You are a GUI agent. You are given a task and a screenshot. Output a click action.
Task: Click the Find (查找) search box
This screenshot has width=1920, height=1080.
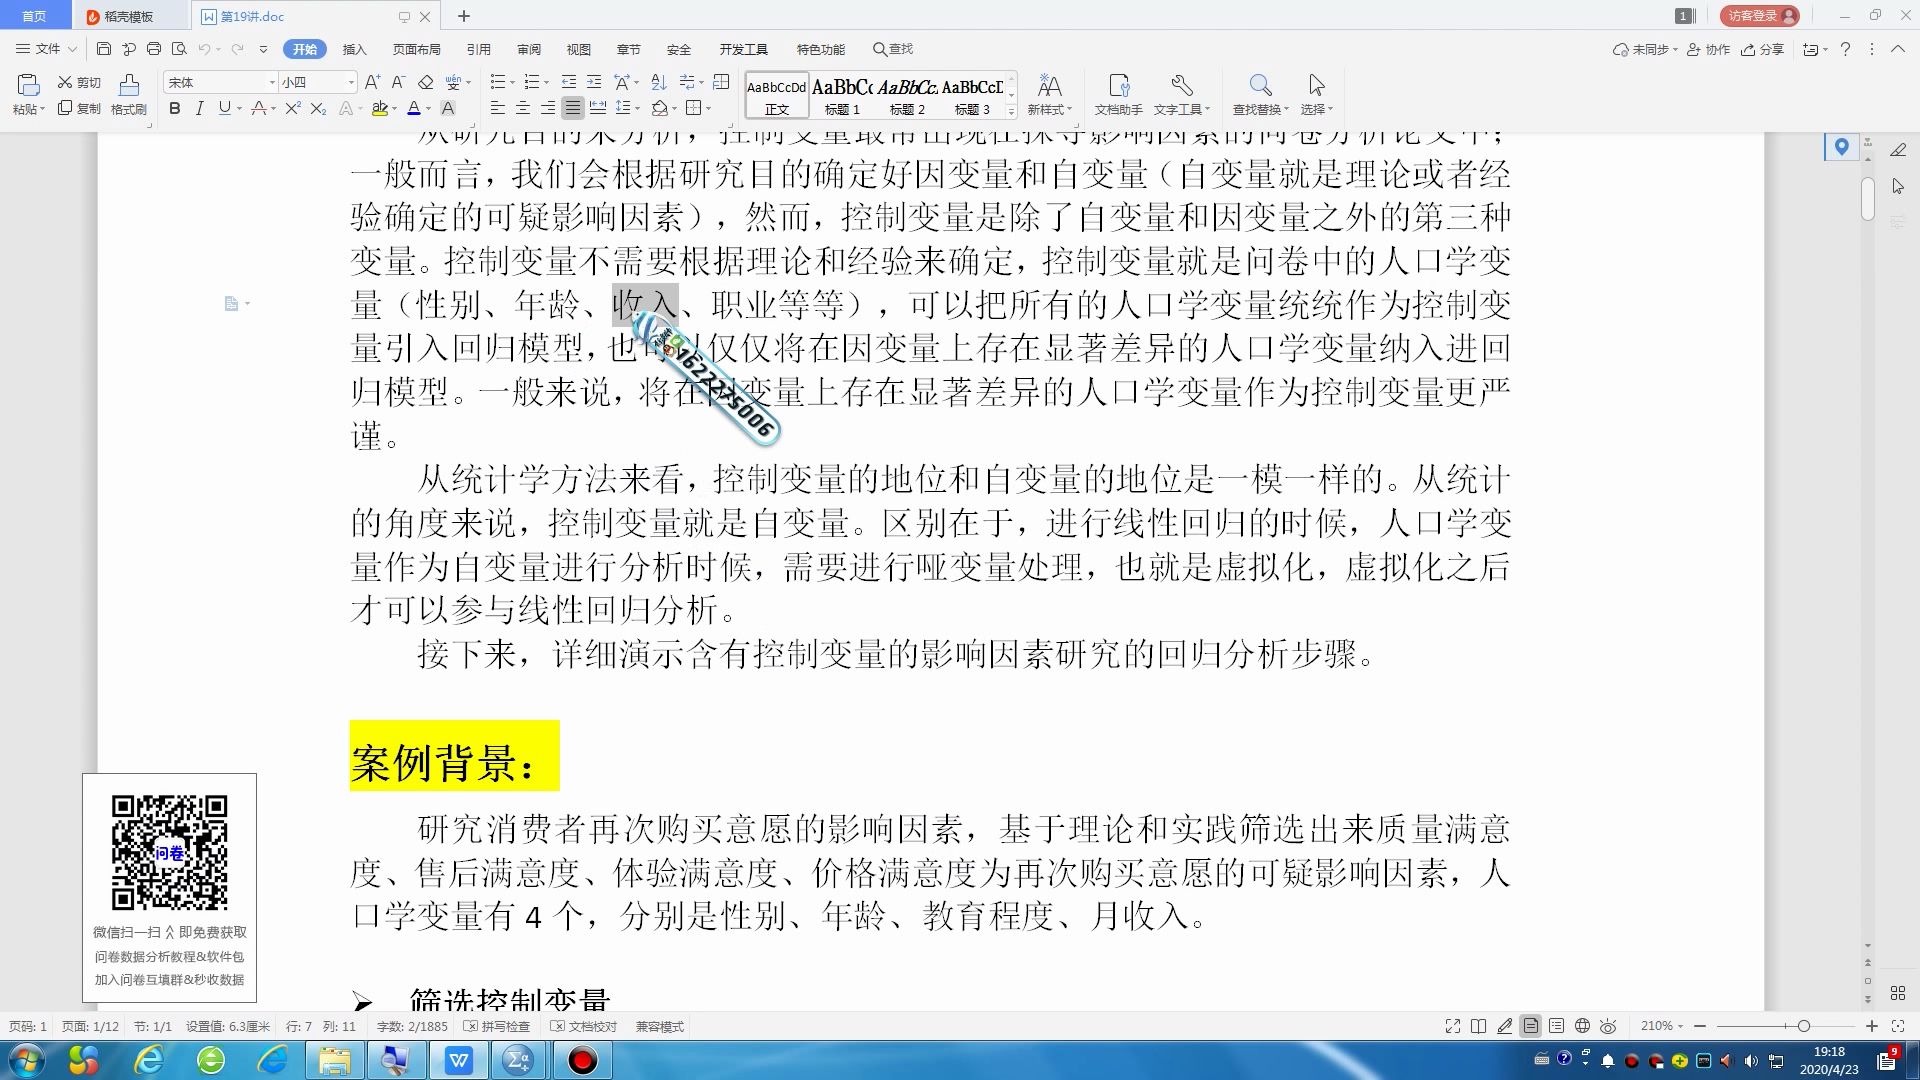coord(893,49)
